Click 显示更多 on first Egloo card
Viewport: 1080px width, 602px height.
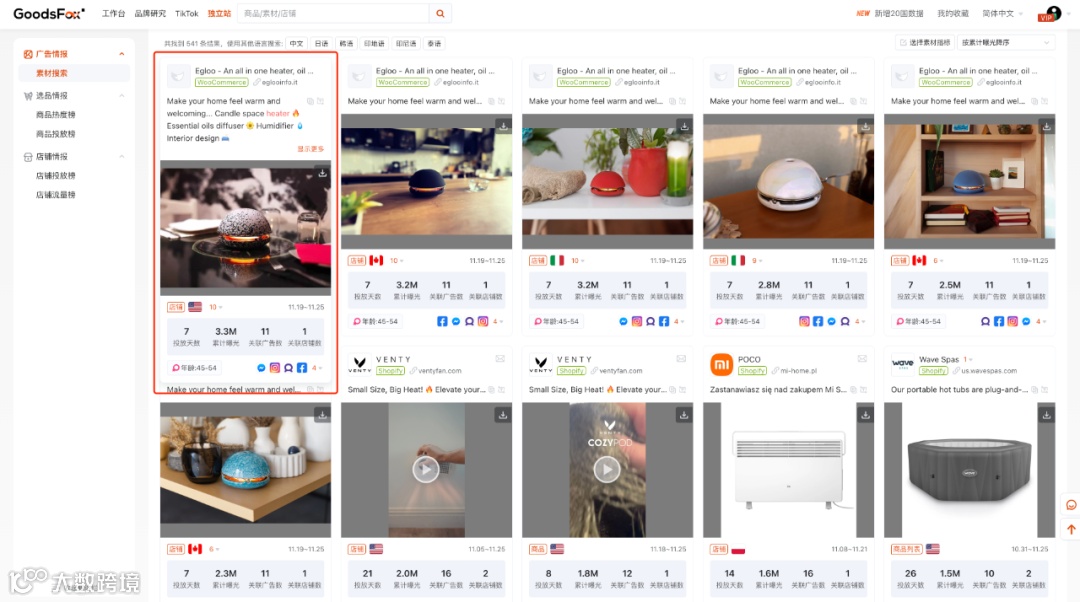[311, 149]
